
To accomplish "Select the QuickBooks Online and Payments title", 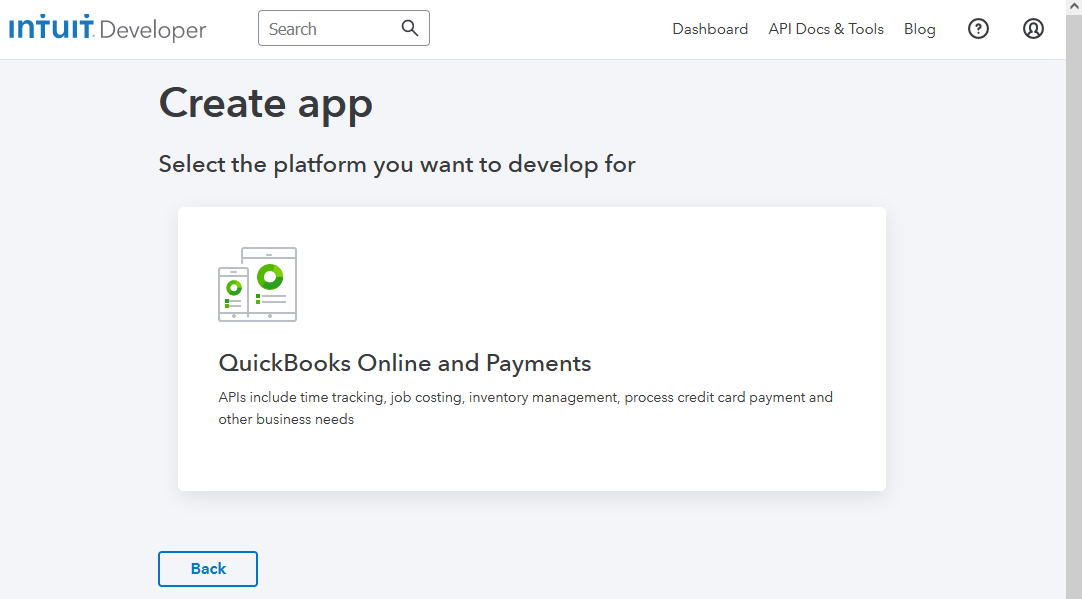I will 405,363.
